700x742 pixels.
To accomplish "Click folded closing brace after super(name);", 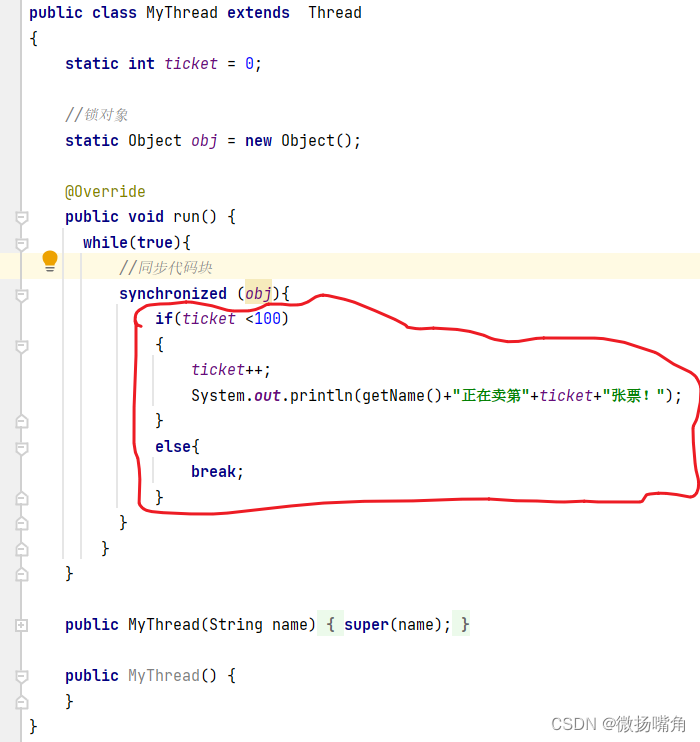I will [461, 624].
